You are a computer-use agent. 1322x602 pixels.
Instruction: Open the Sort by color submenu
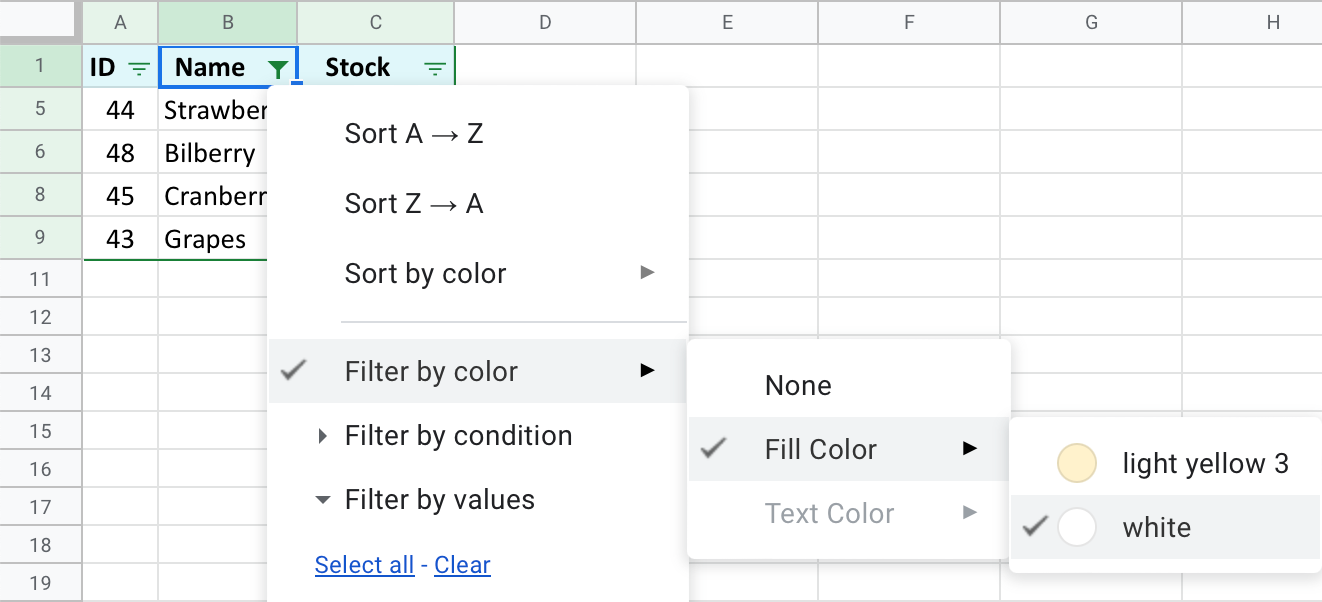[x=425, y=273]
